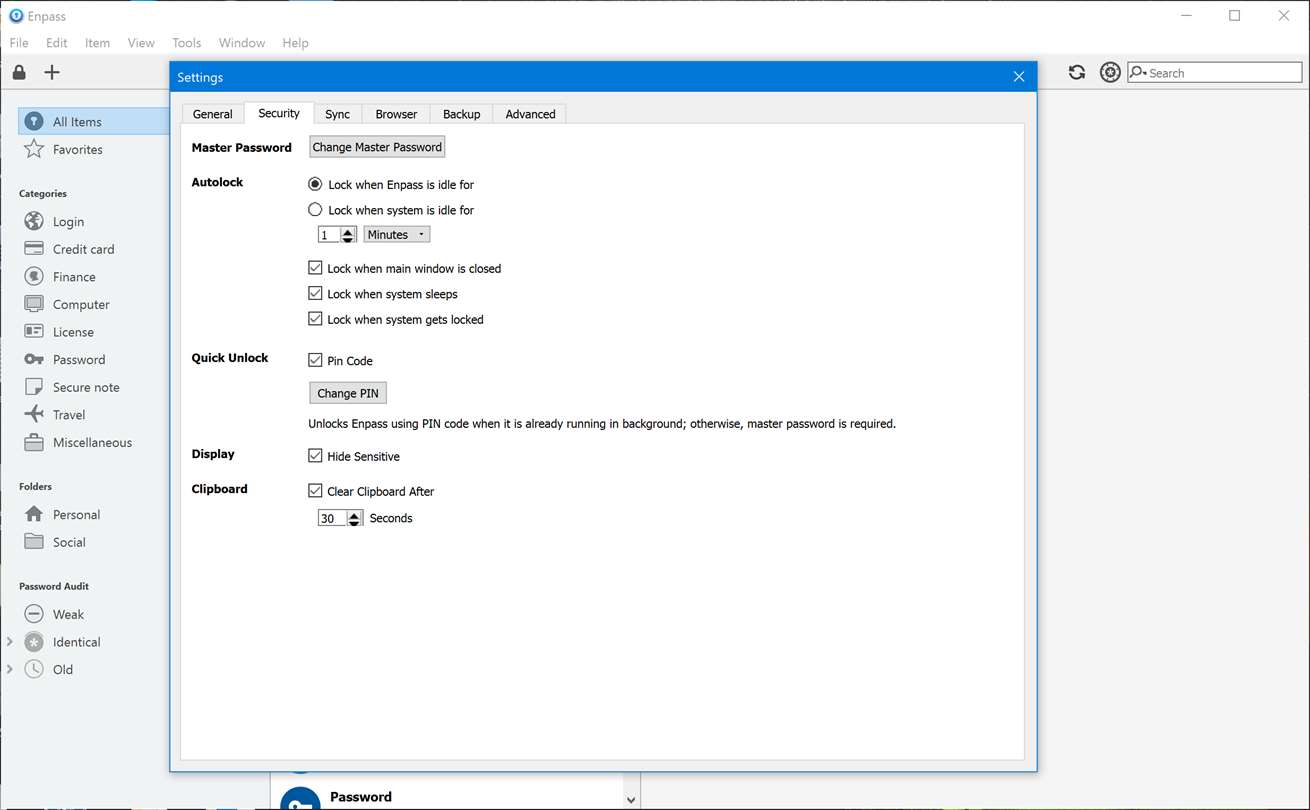Open Weak password audit icon
The image size is (1310, 810).
34,614
